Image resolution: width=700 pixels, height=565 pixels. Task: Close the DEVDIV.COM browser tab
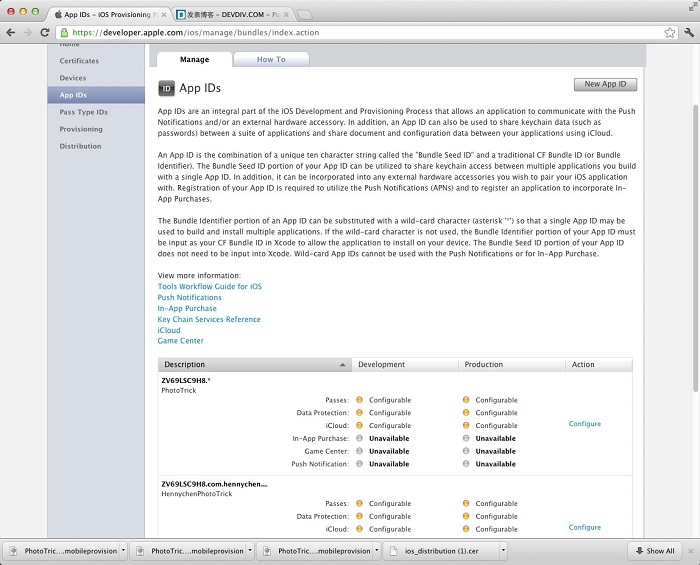(x=286, y=15)
